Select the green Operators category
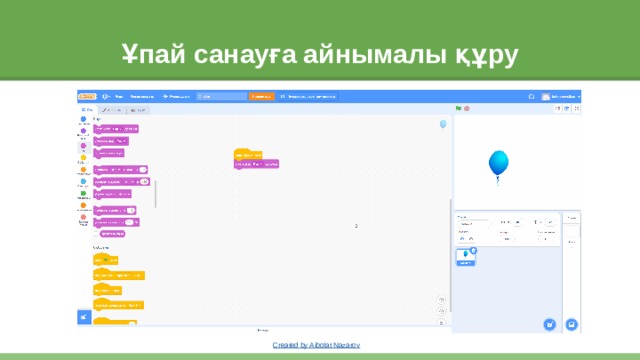Screen dimensions: 640x360 click(x=83, y=195)
